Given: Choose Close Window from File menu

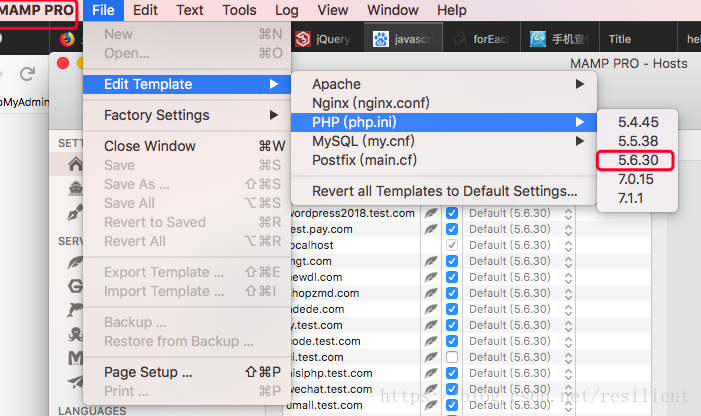Looking at the screenshot, I should [x=187, y=146].
